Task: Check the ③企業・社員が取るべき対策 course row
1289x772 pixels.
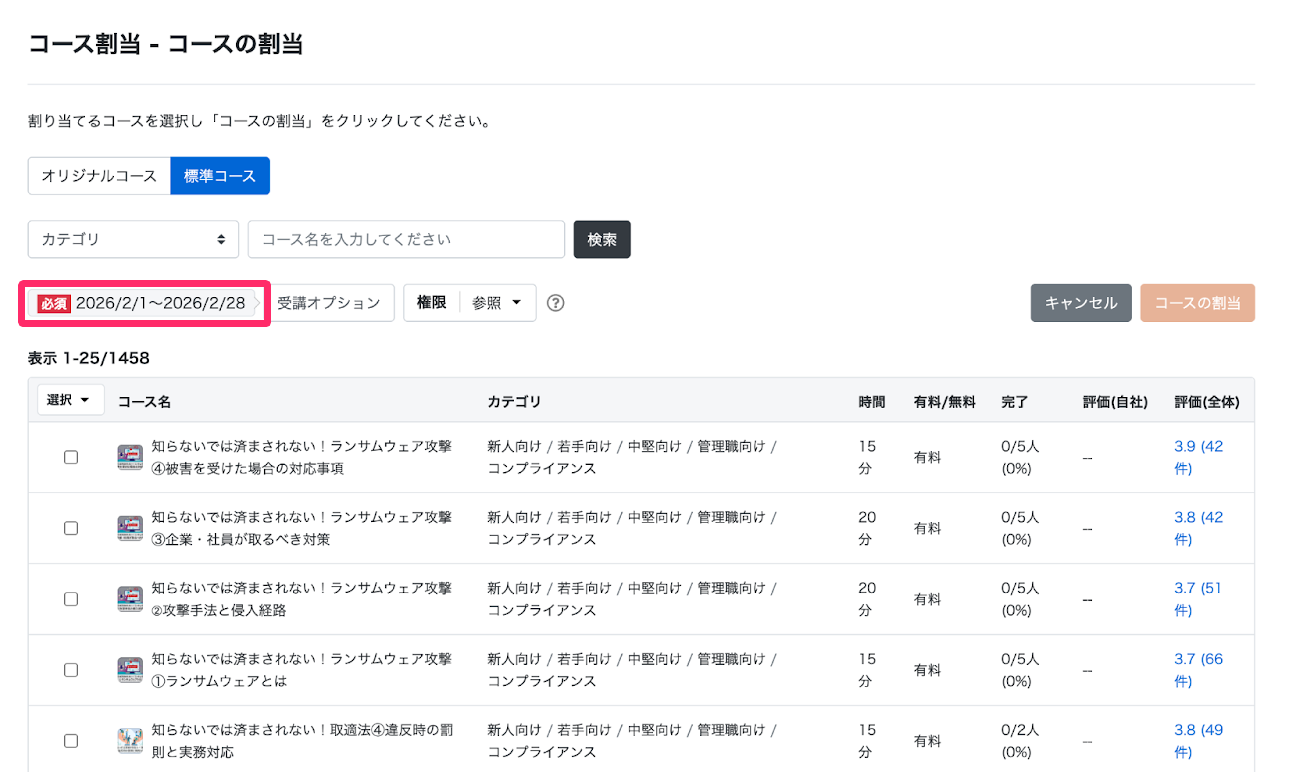Action: click(71, 528)
